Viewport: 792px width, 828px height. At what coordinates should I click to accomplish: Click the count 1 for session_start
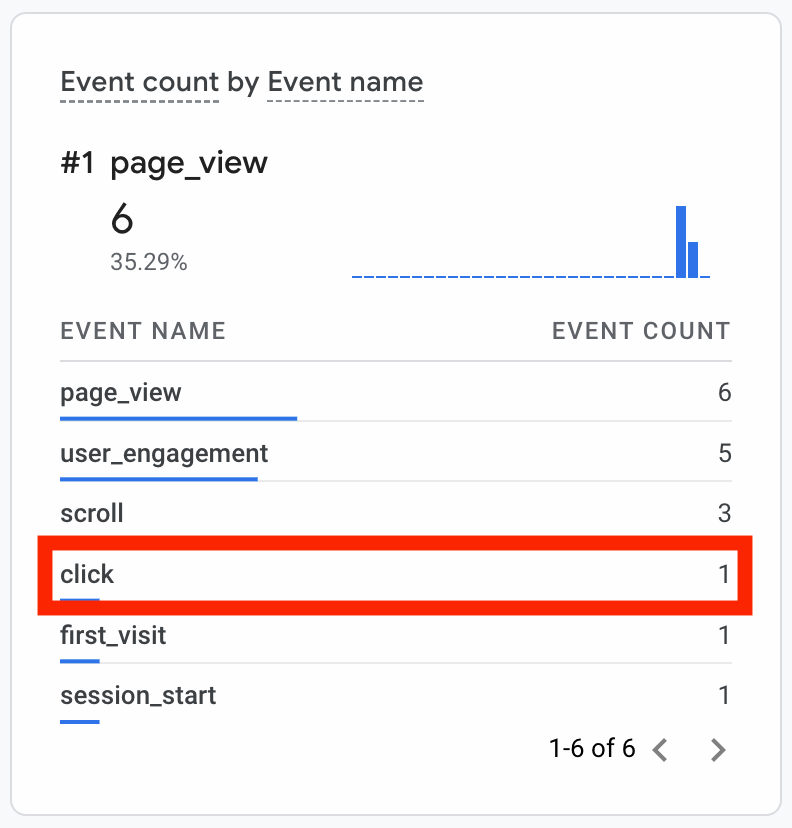click(x=724, y=695)
